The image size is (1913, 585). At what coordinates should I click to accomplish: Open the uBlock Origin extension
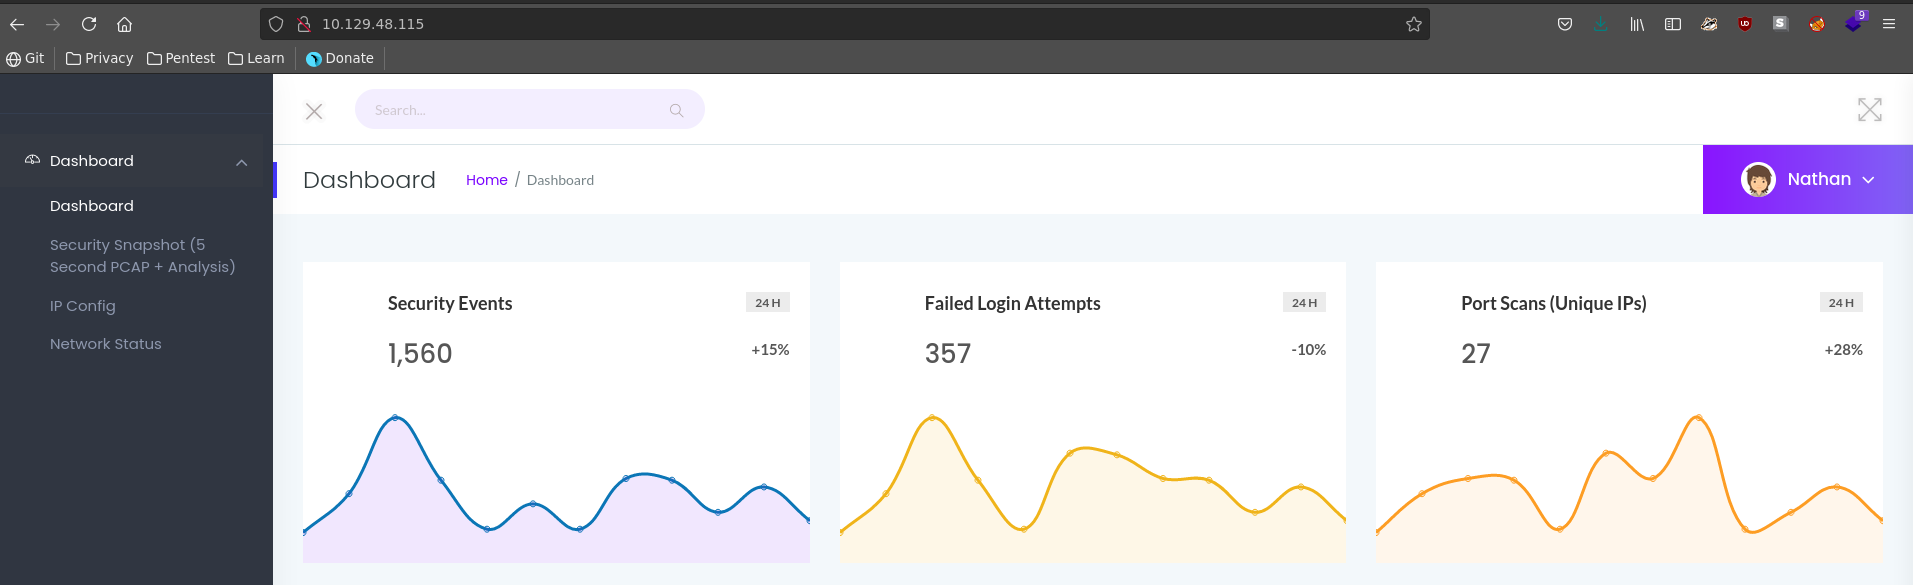click(x=1744, y=24)
